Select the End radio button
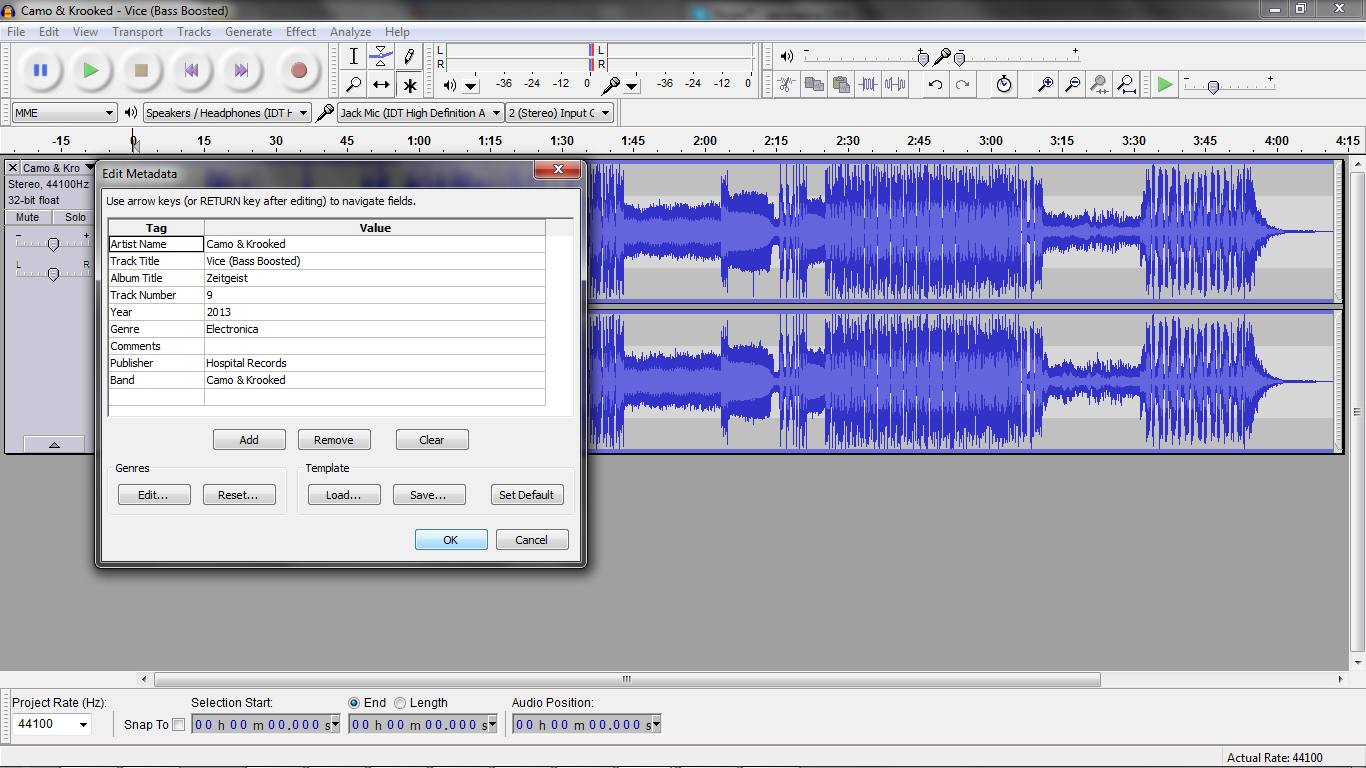The width and height of the screenshot is (1366, 768). click(x=354, y=703)
